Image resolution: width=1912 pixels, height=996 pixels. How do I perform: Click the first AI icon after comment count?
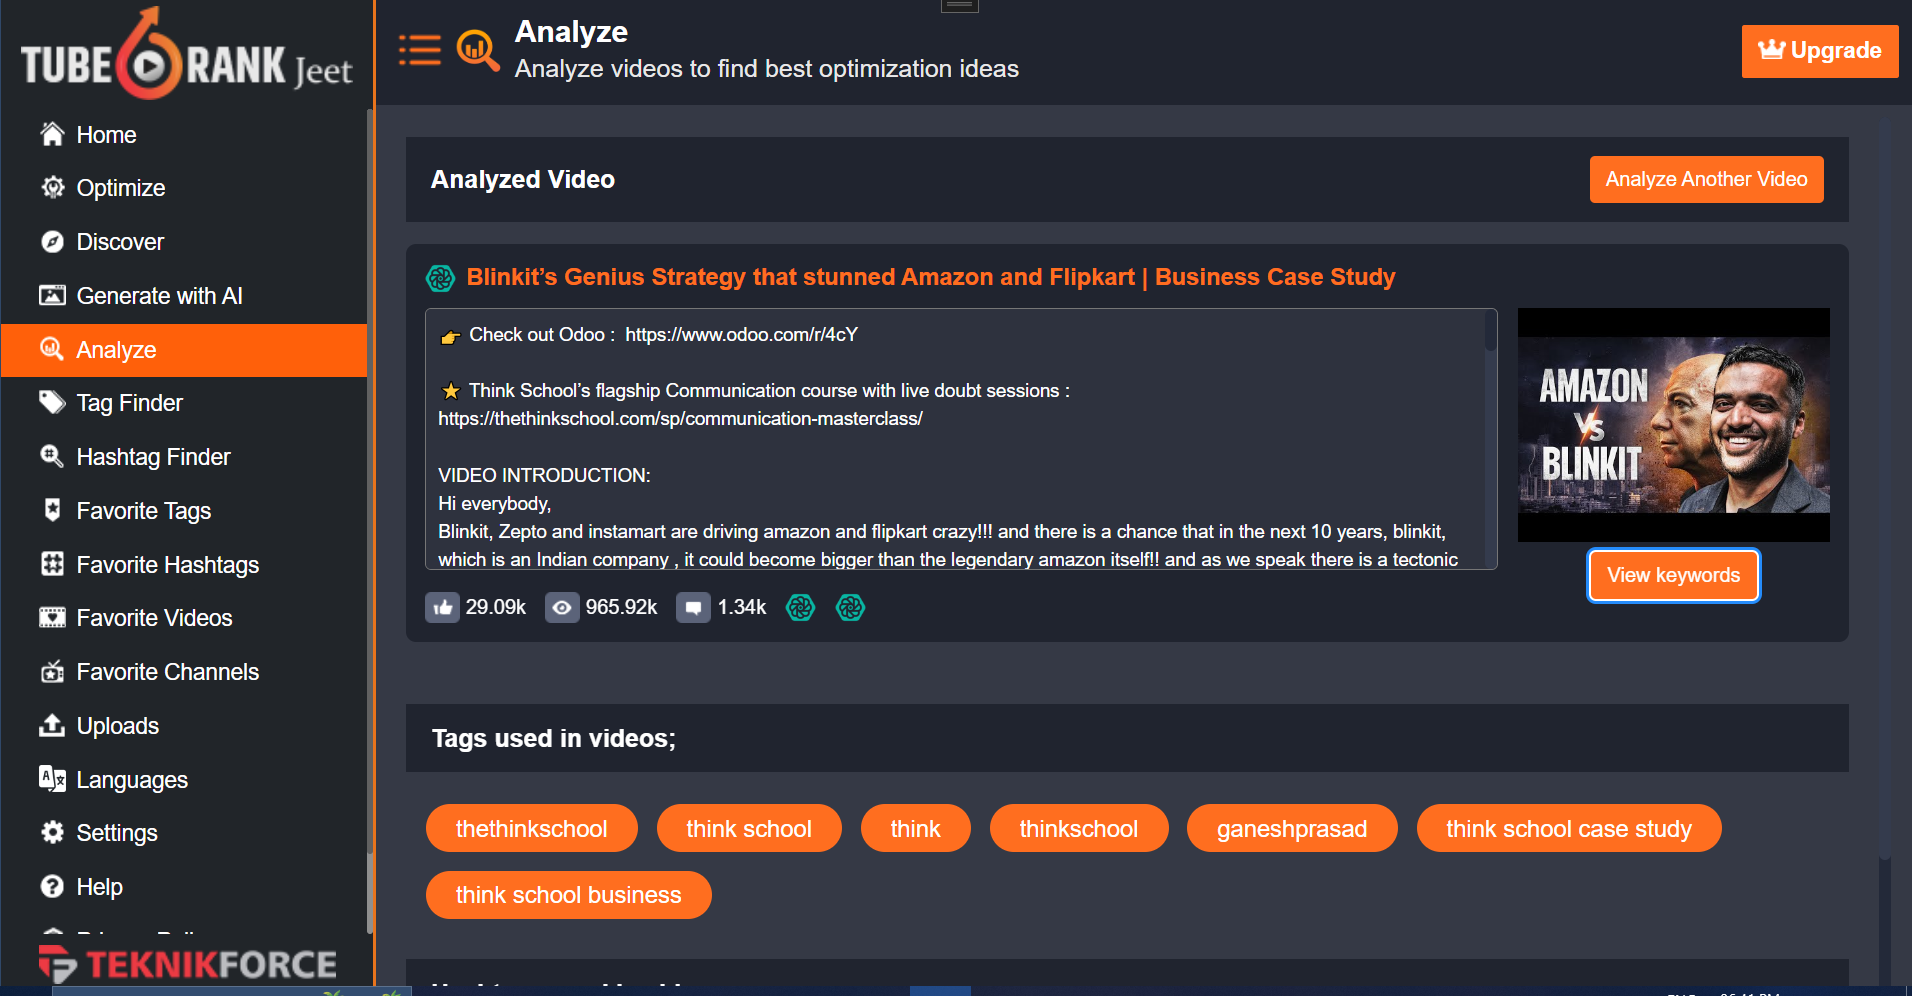pos(801,607)
